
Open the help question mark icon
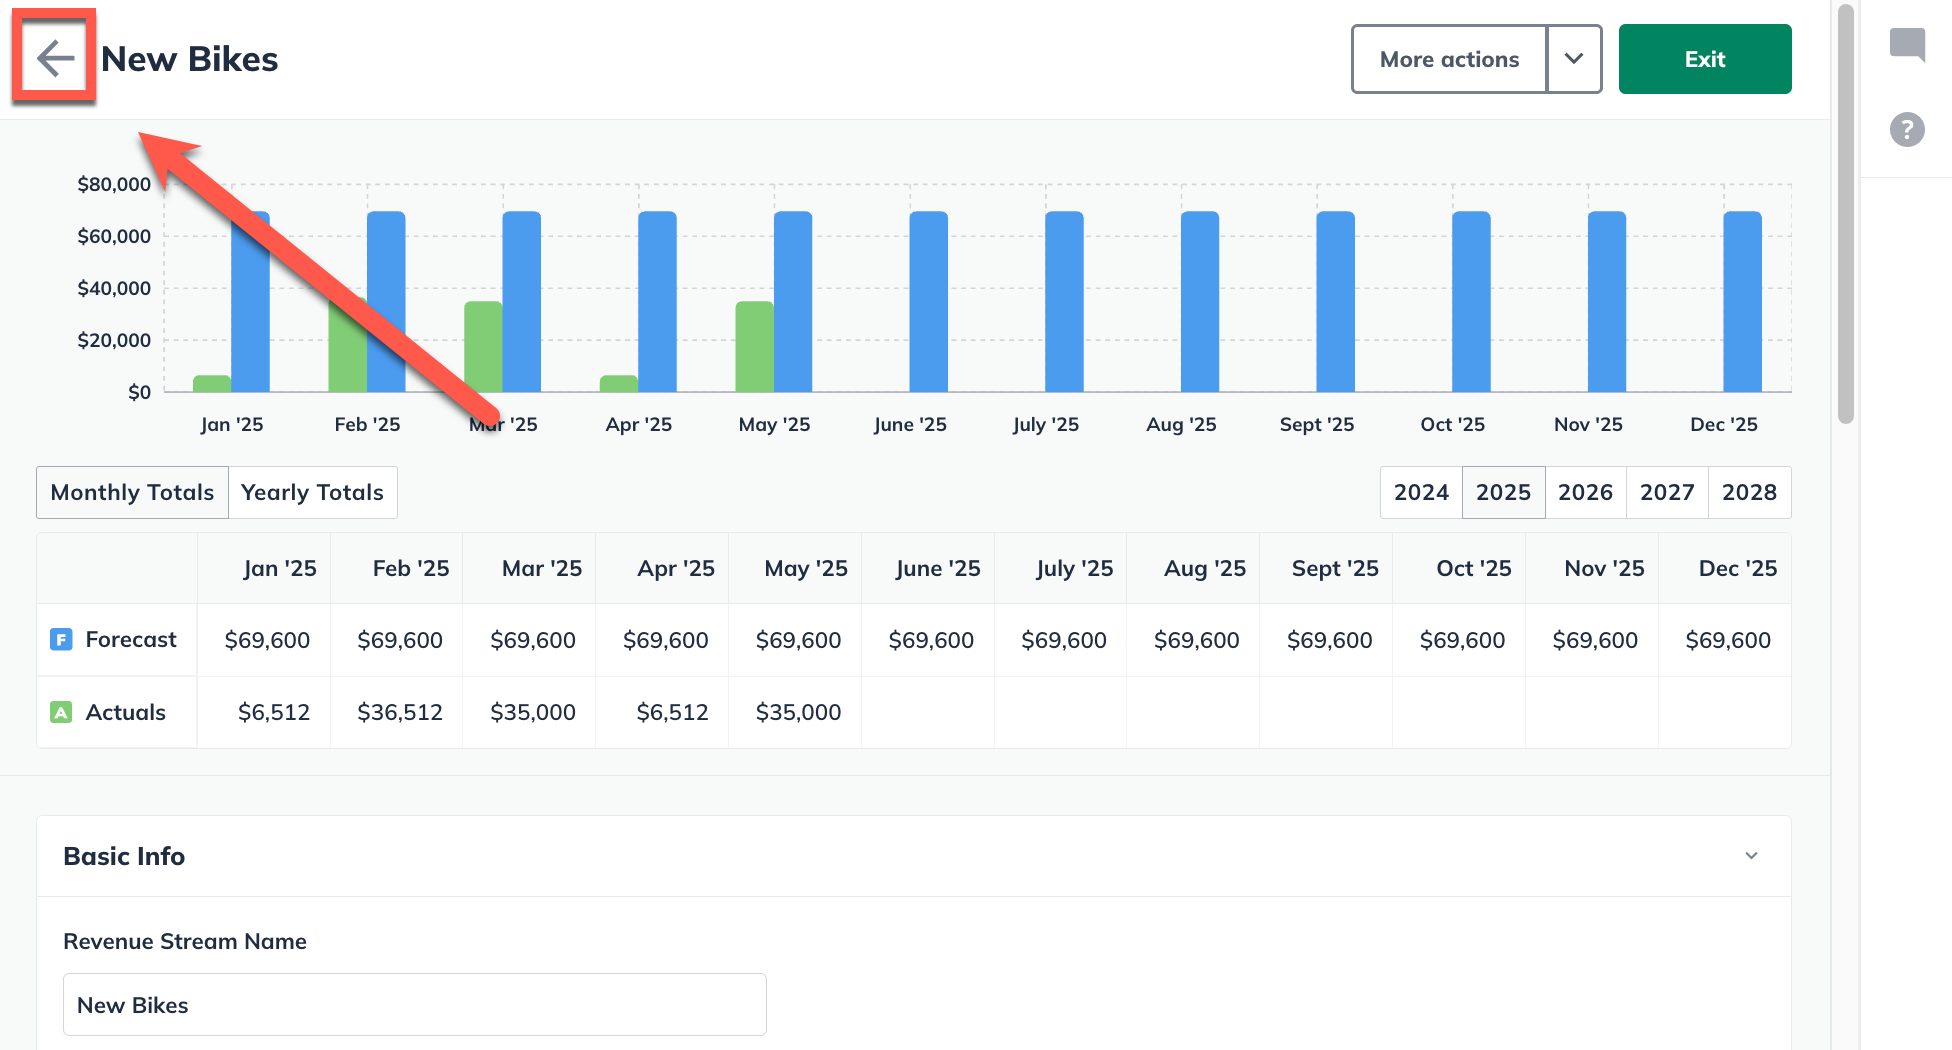click(1907, 129)
